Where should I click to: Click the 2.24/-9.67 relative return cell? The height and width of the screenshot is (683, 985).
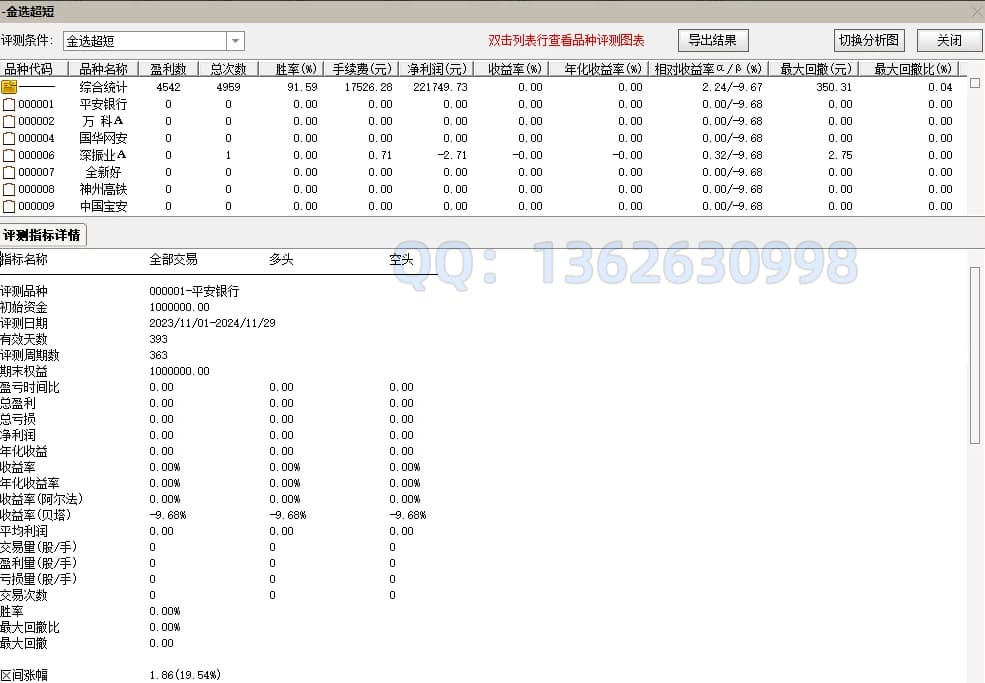732,87
